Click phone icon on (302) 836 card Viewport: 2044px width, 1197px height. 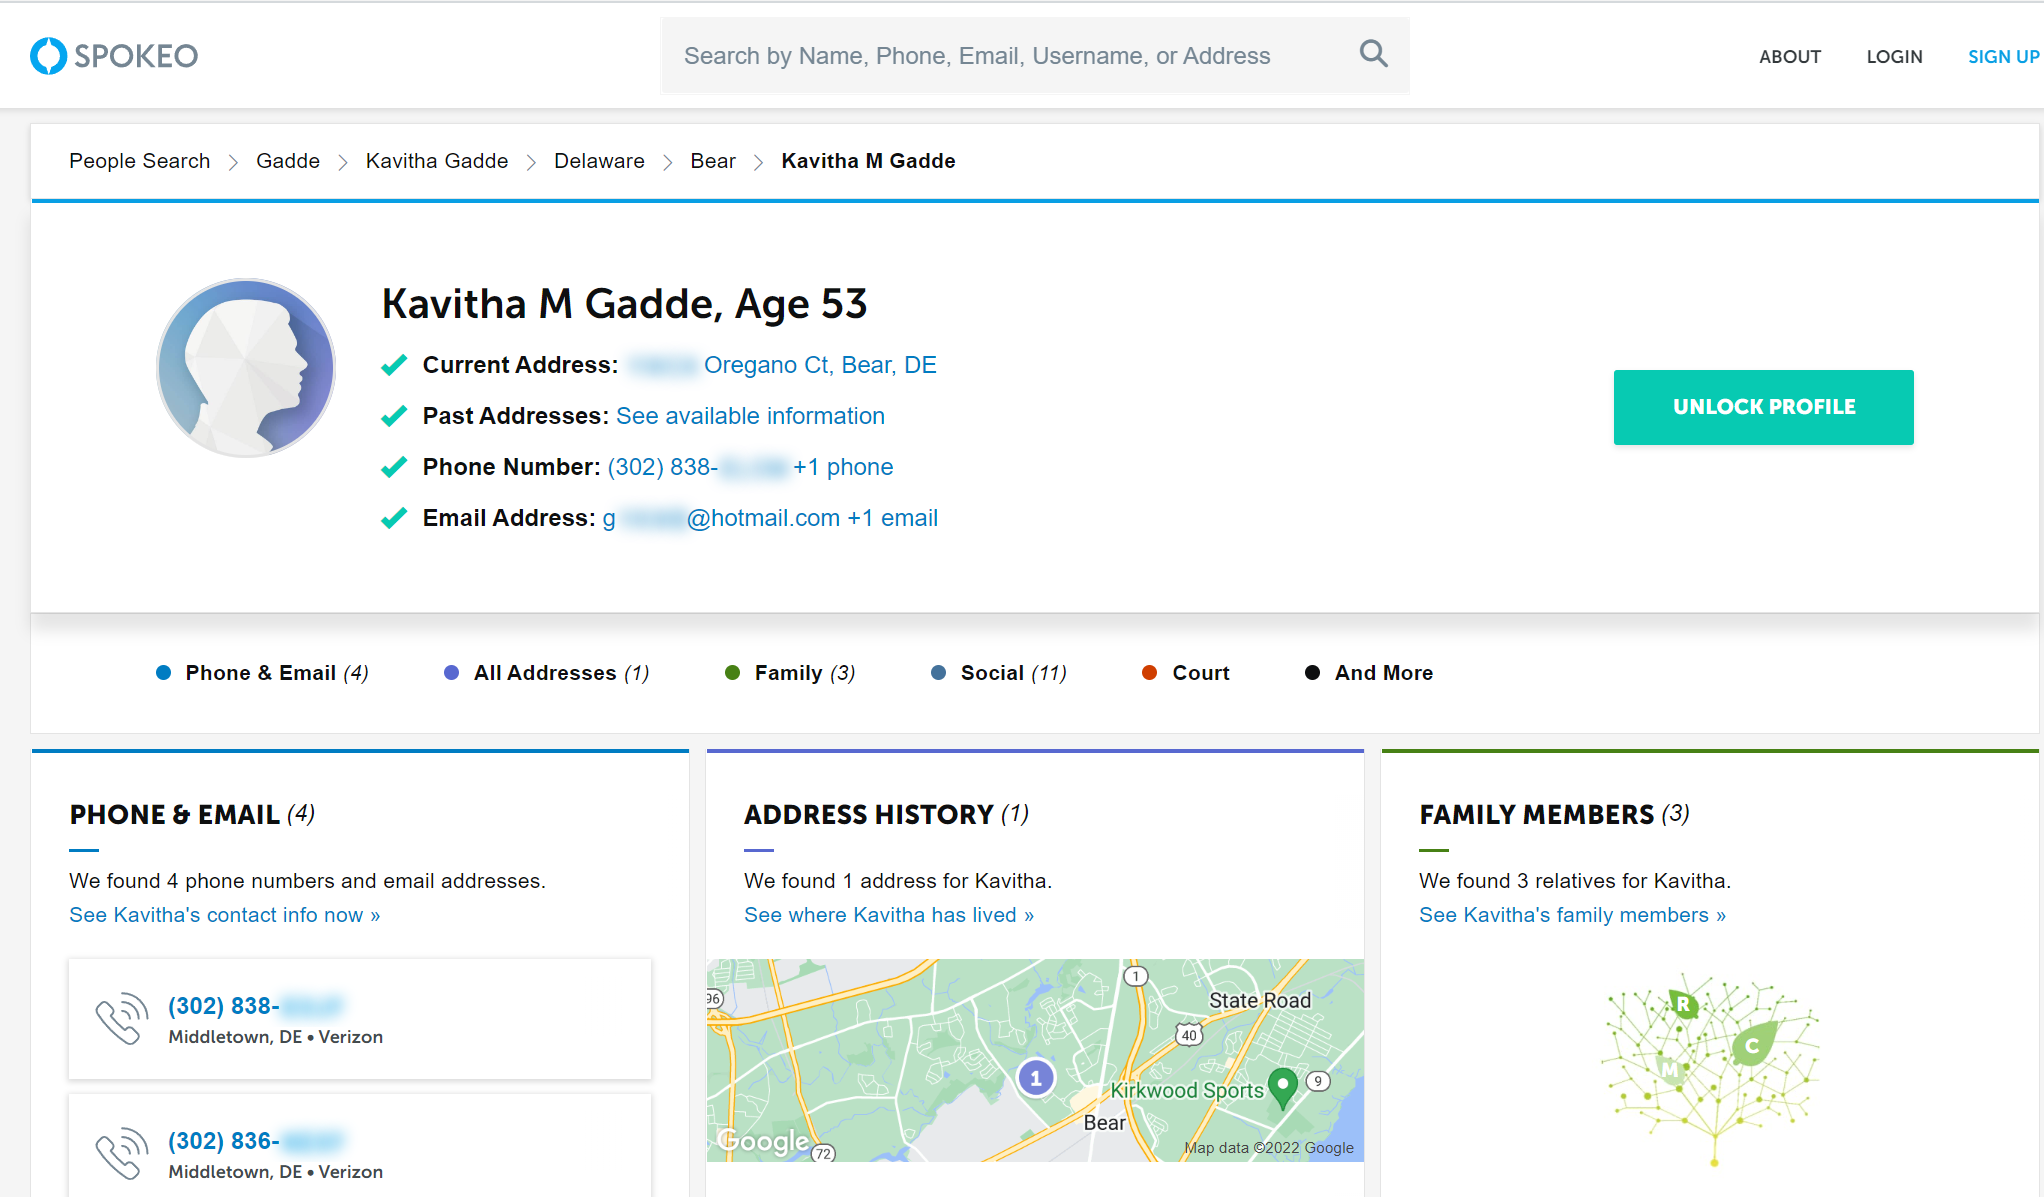122,1154
